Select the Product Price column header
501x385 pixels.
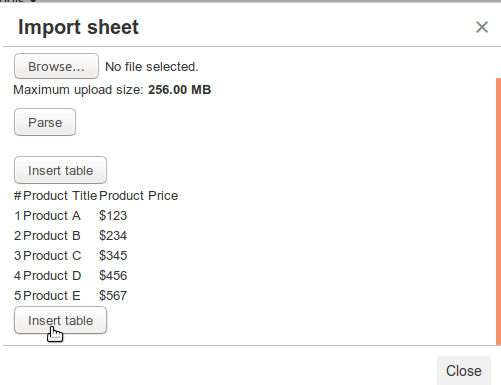point(139,196)
